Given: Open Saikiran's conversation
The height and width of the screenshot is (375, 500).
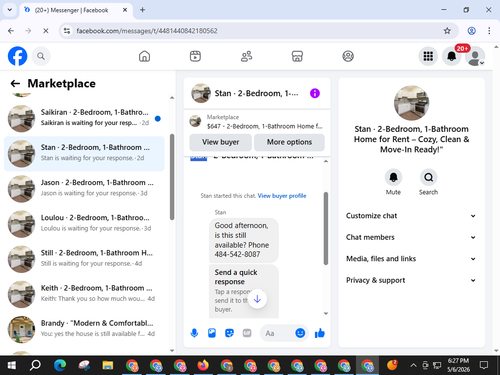Looking at the screenshot, I should pyautogui.click(x=84, y=119).
